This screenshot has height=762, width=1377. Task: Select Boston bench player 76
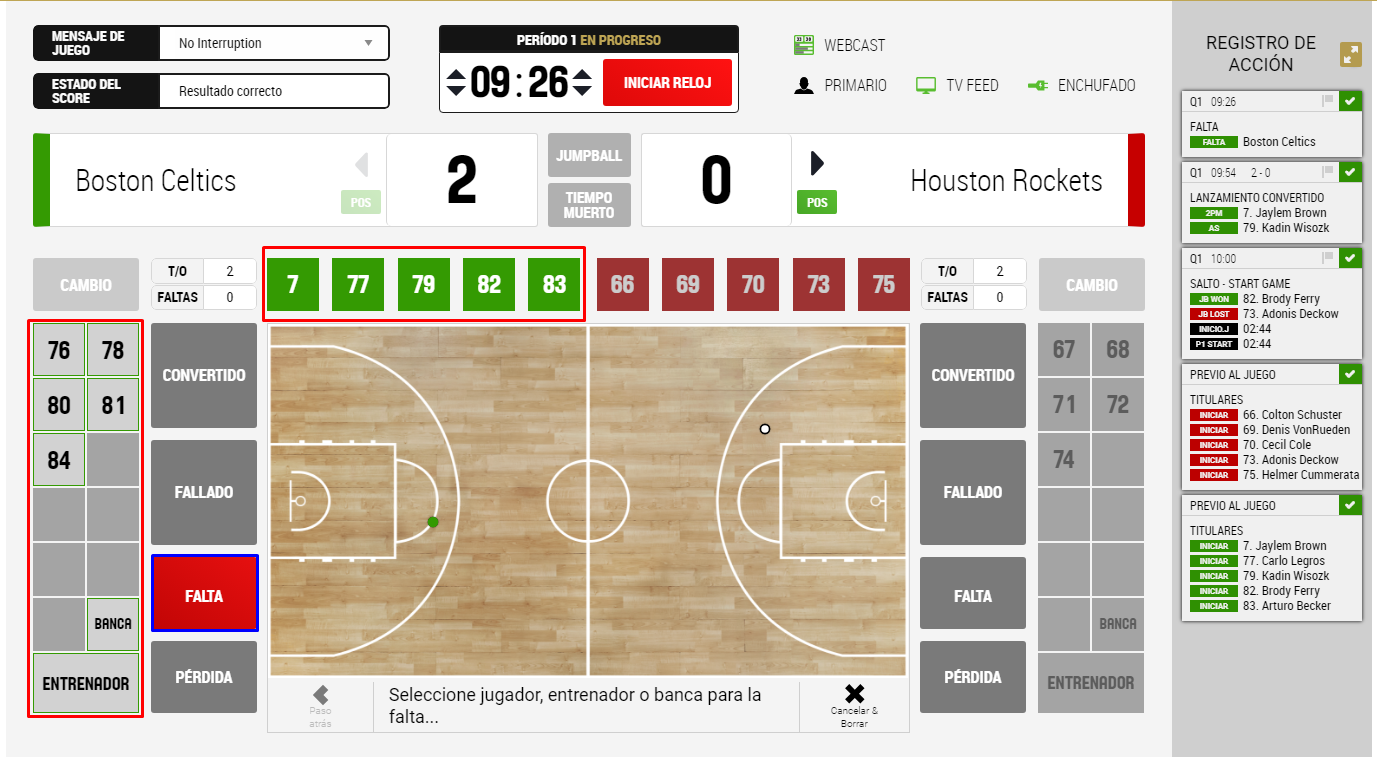point(59,350)
